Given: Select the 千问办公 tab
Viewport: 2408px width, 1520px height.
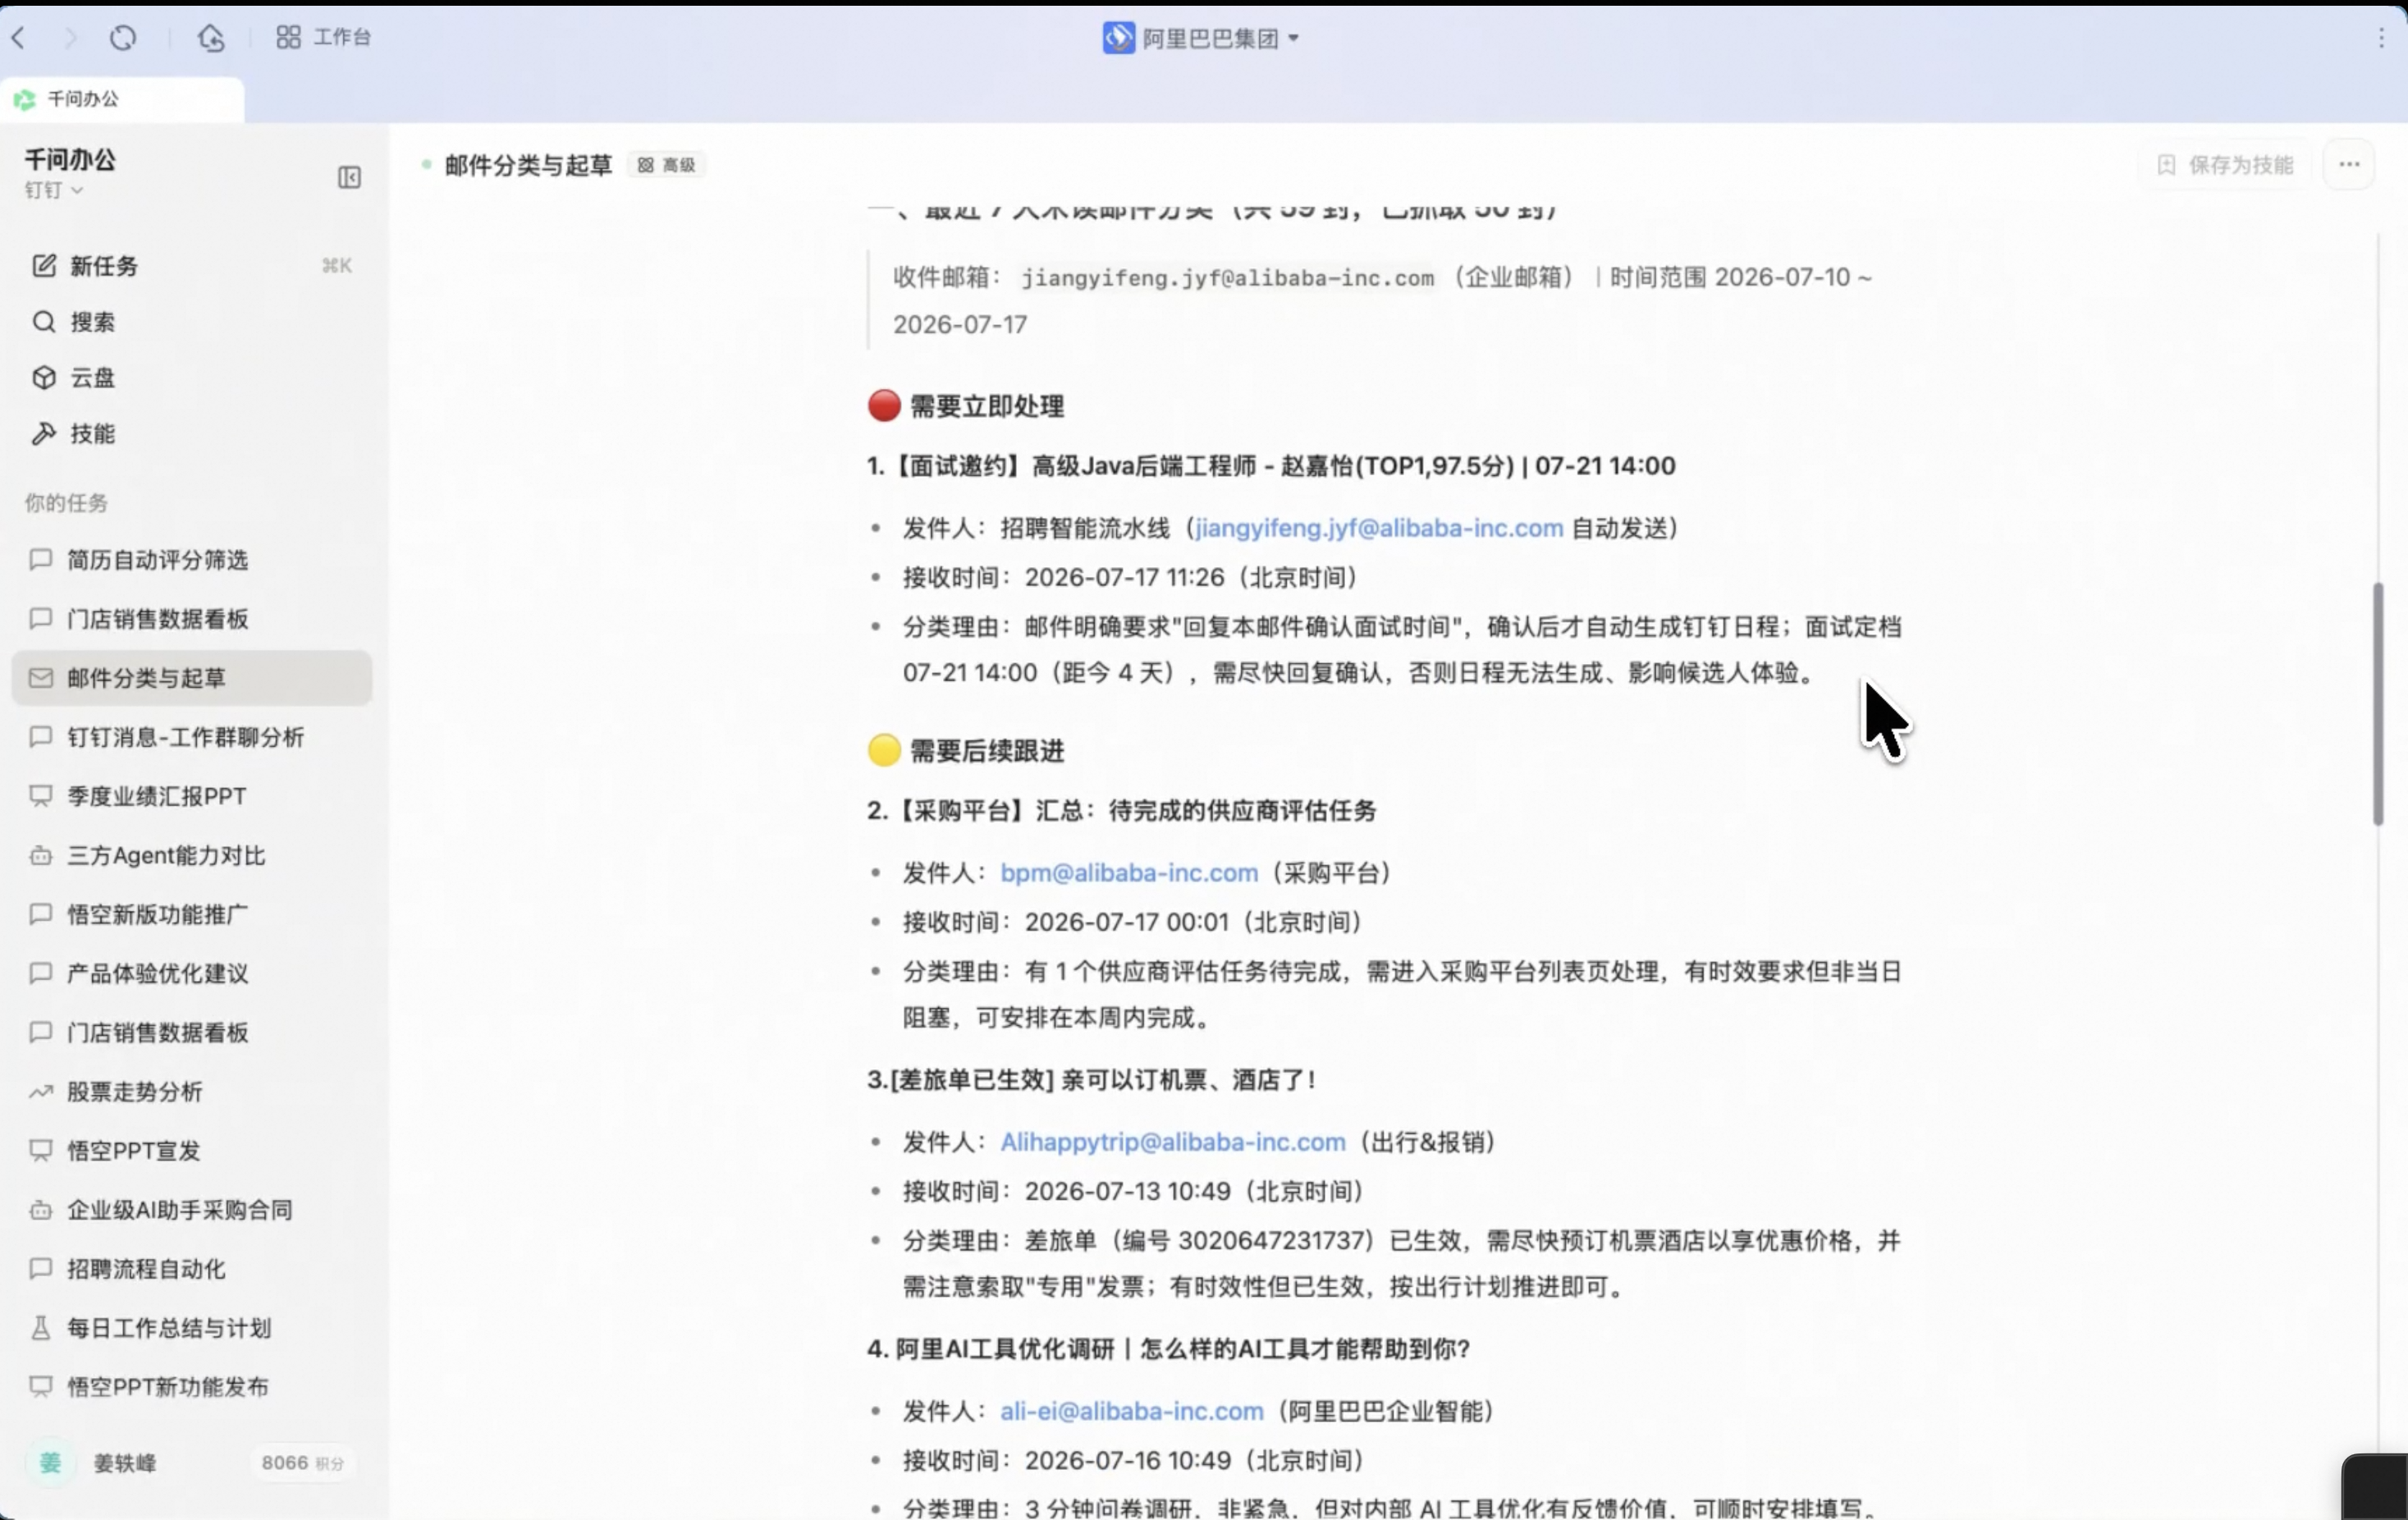Looking at the screenshot, I should [122, 99].
